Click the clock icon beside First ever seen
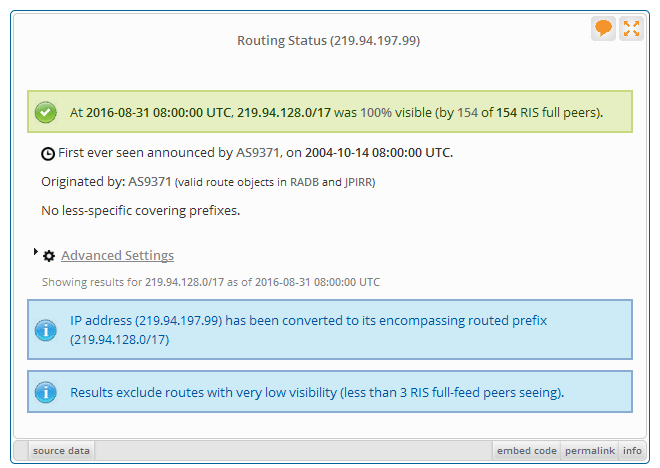This screenshot has width=660, height=468. click(48, 154)
